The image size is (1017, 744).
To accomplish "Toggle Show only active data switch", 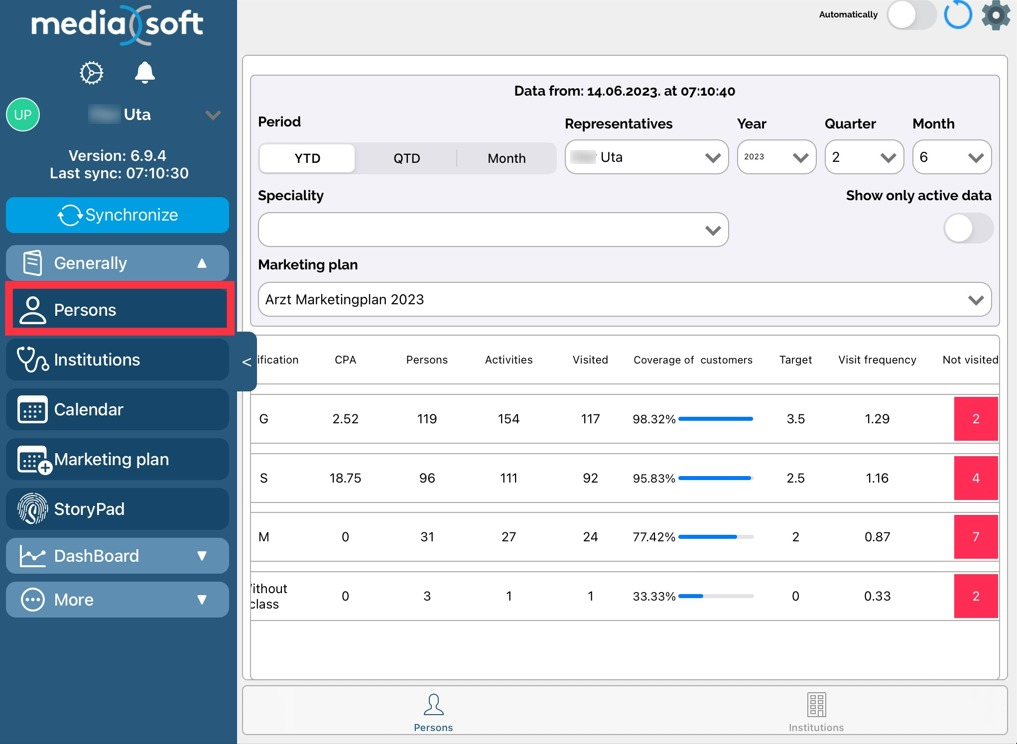I will tap(967, 229).
